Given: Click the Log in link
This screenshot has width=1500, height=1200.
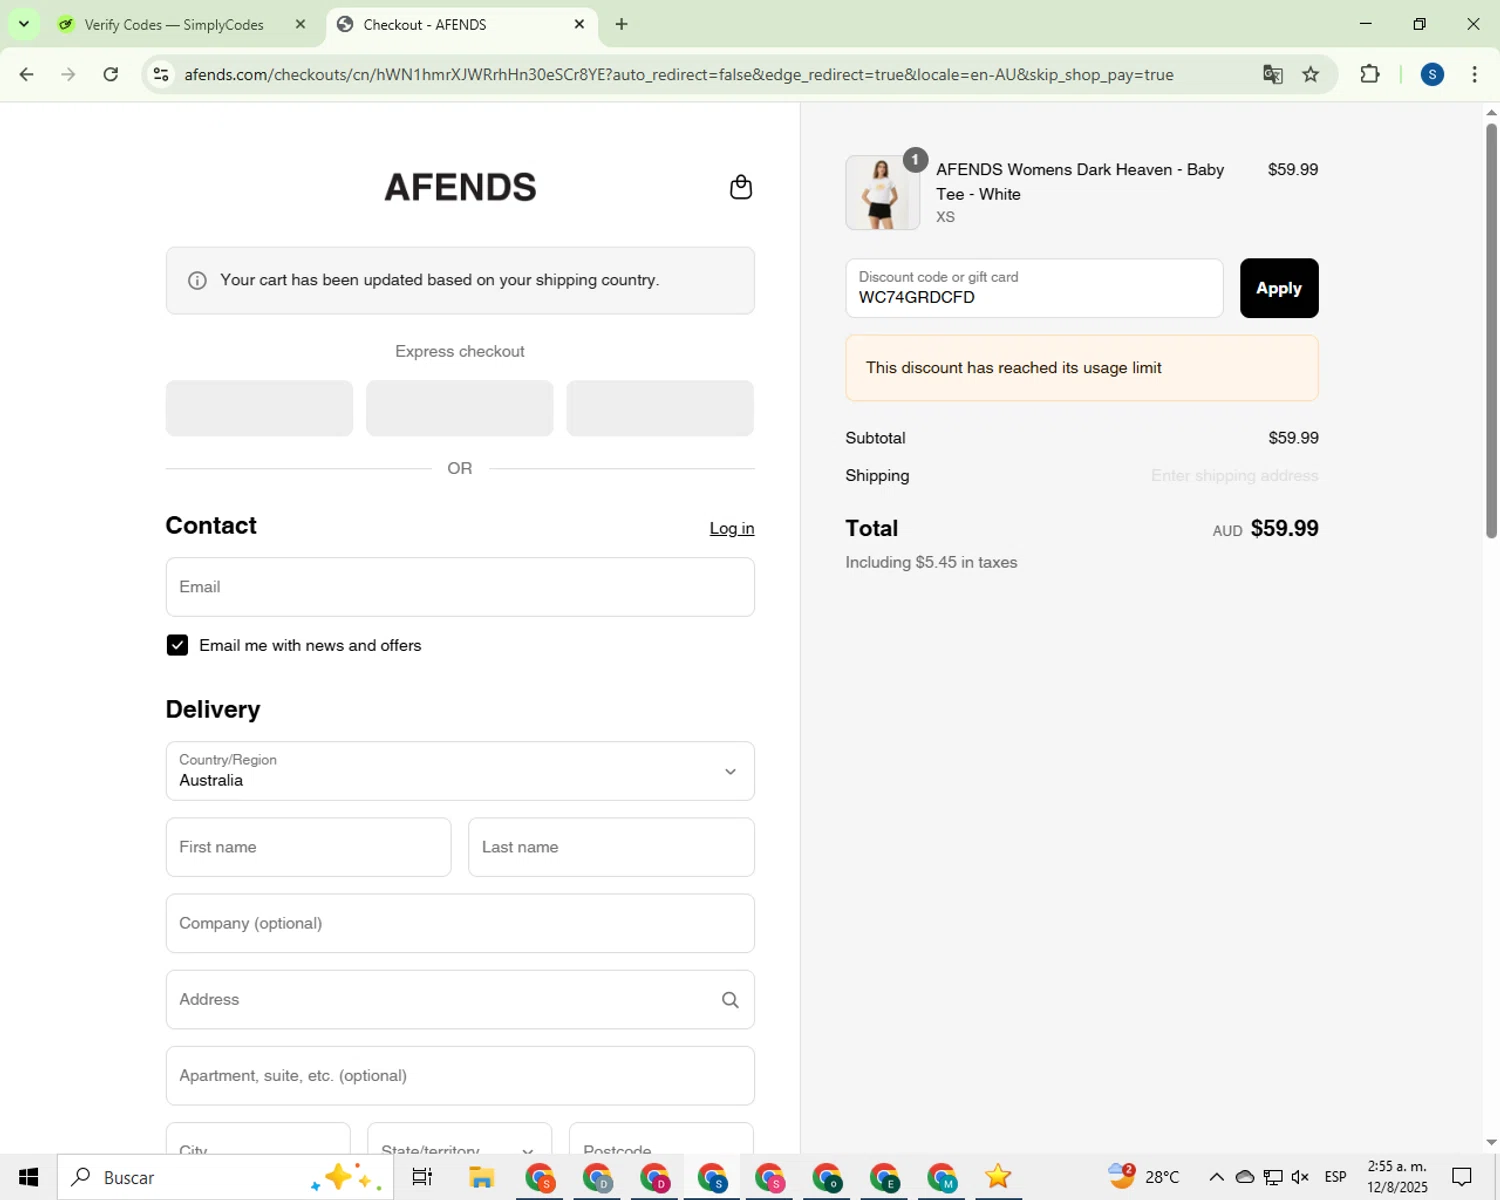Looking at the screenshot, I should (x=732, y=528).
